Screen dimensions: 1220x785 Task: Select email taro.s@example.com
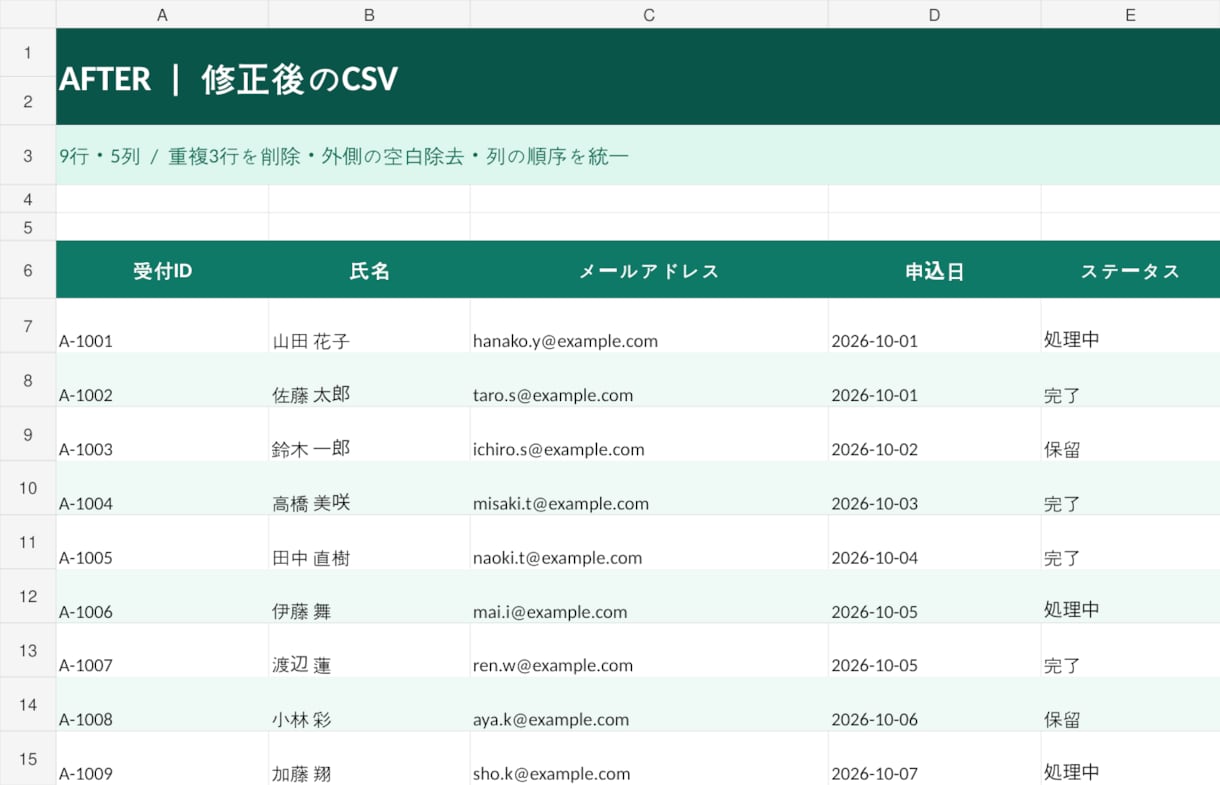[x=649, y=380]
